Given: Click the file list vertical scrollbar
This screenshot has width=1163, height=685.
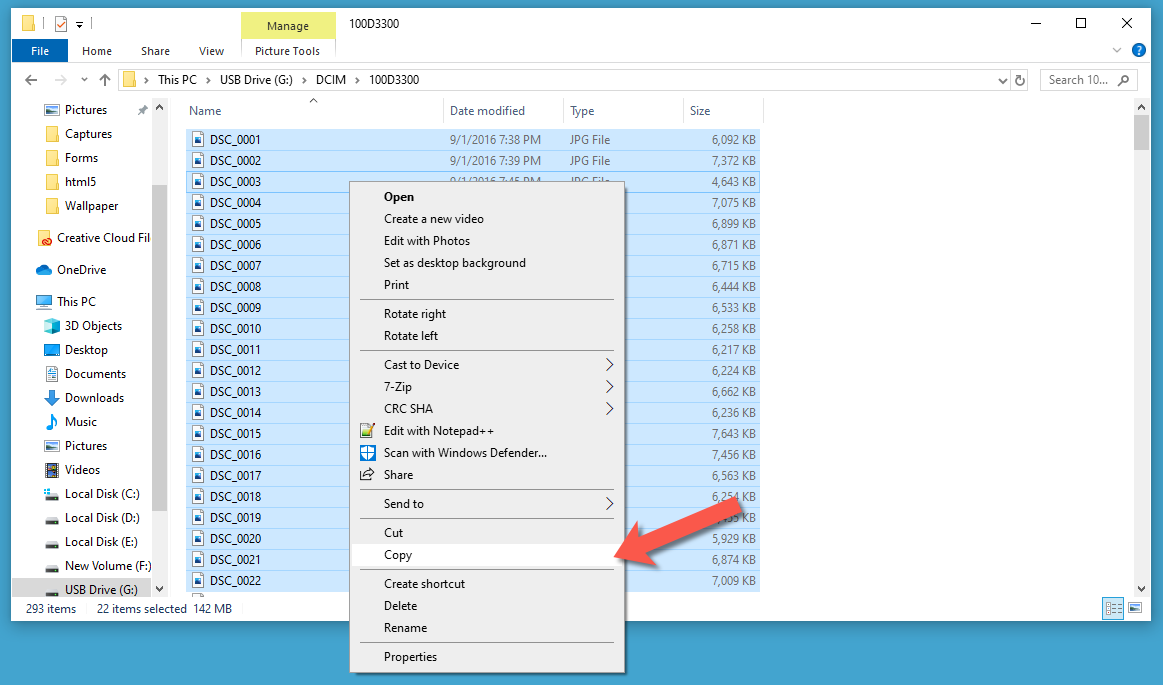Looking at the screenshot, I should 1141,350.
